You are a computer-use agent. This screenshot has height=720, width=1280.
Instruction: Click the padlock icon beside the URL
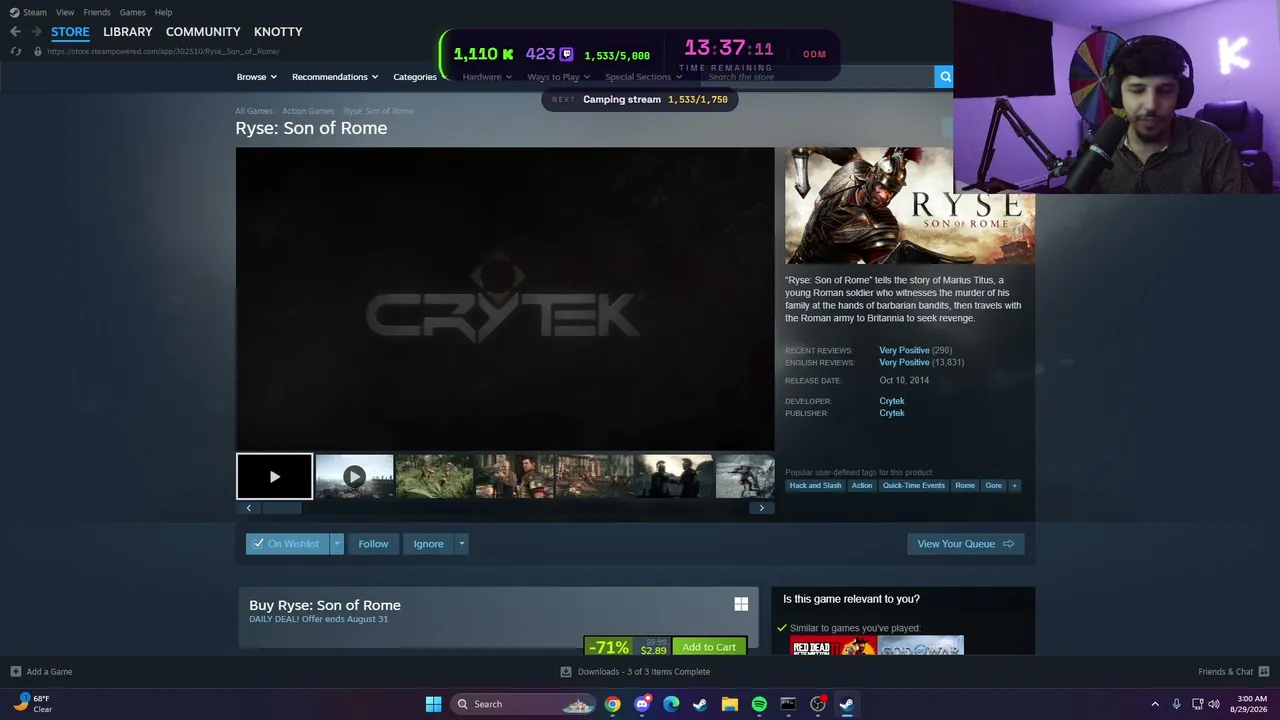point(38,51)
